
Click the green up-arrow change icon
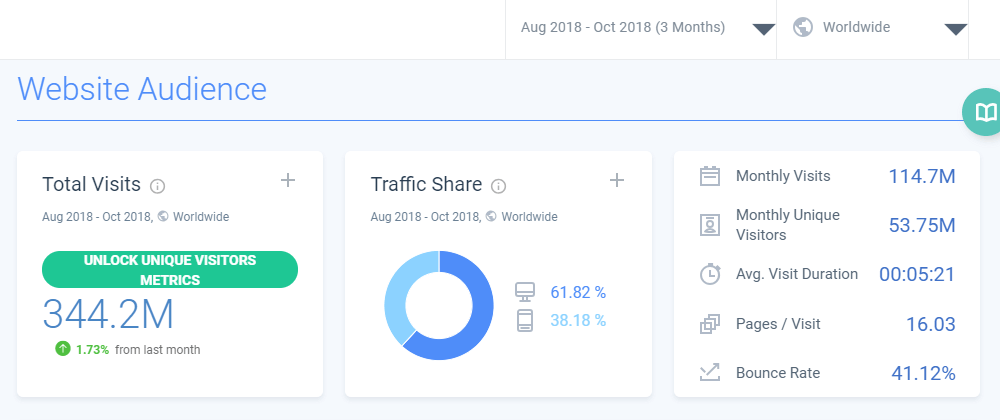click(x=62, y=349)
